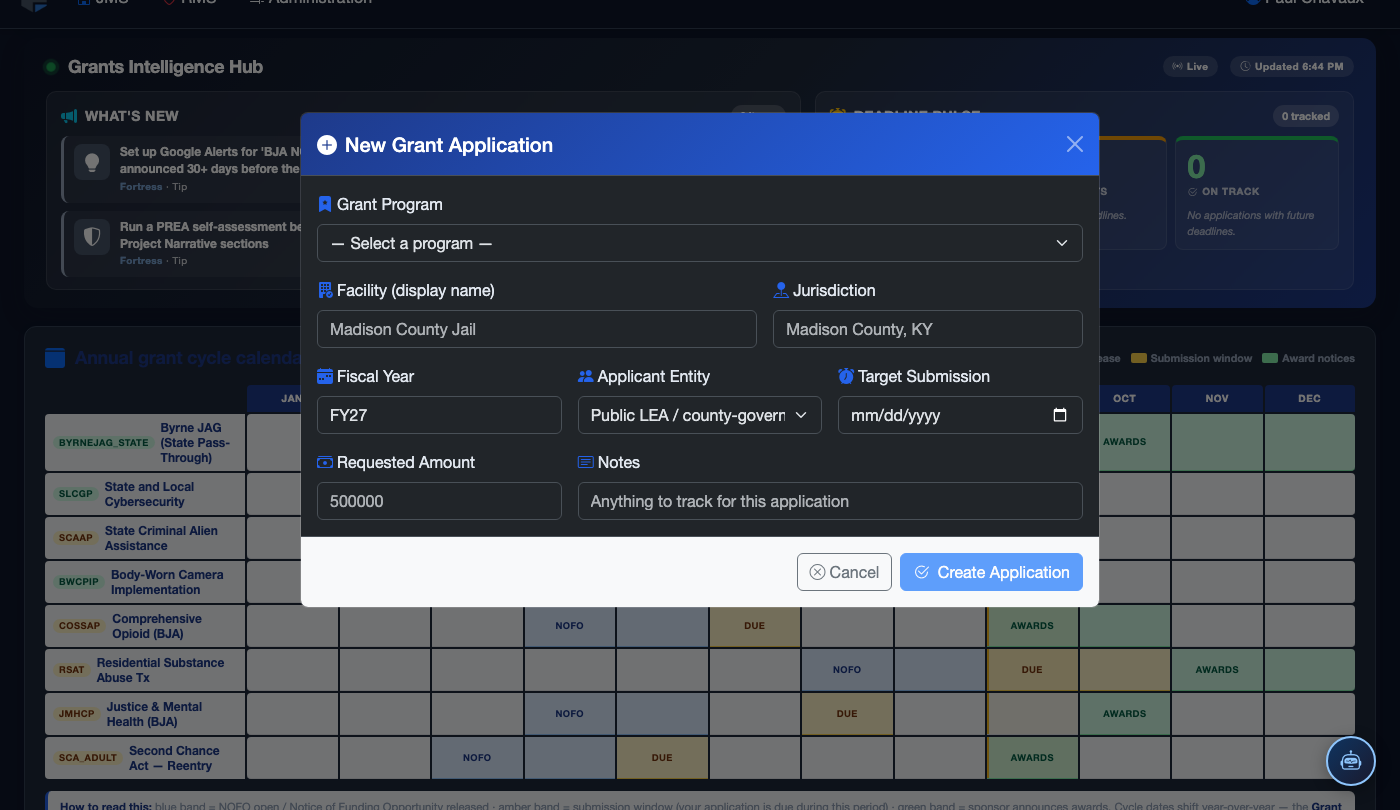Click the Award notices legend swatch
The width and height of the screenshot is (1400, 810).
[1270, 358]
